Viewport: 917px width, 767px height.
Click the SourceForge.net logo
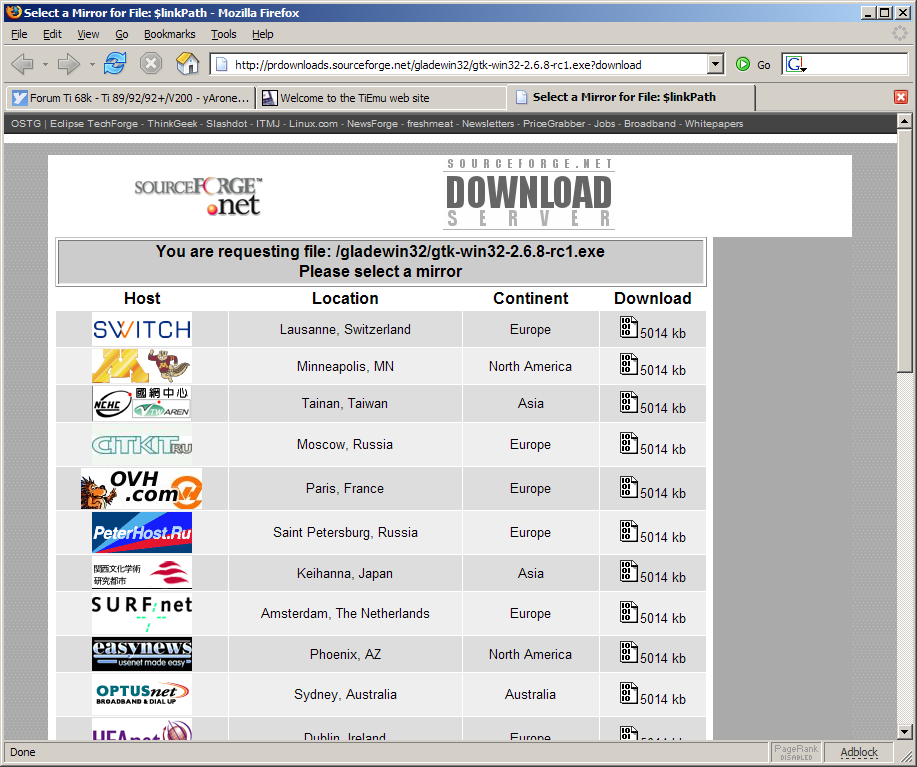click(199, 197)
